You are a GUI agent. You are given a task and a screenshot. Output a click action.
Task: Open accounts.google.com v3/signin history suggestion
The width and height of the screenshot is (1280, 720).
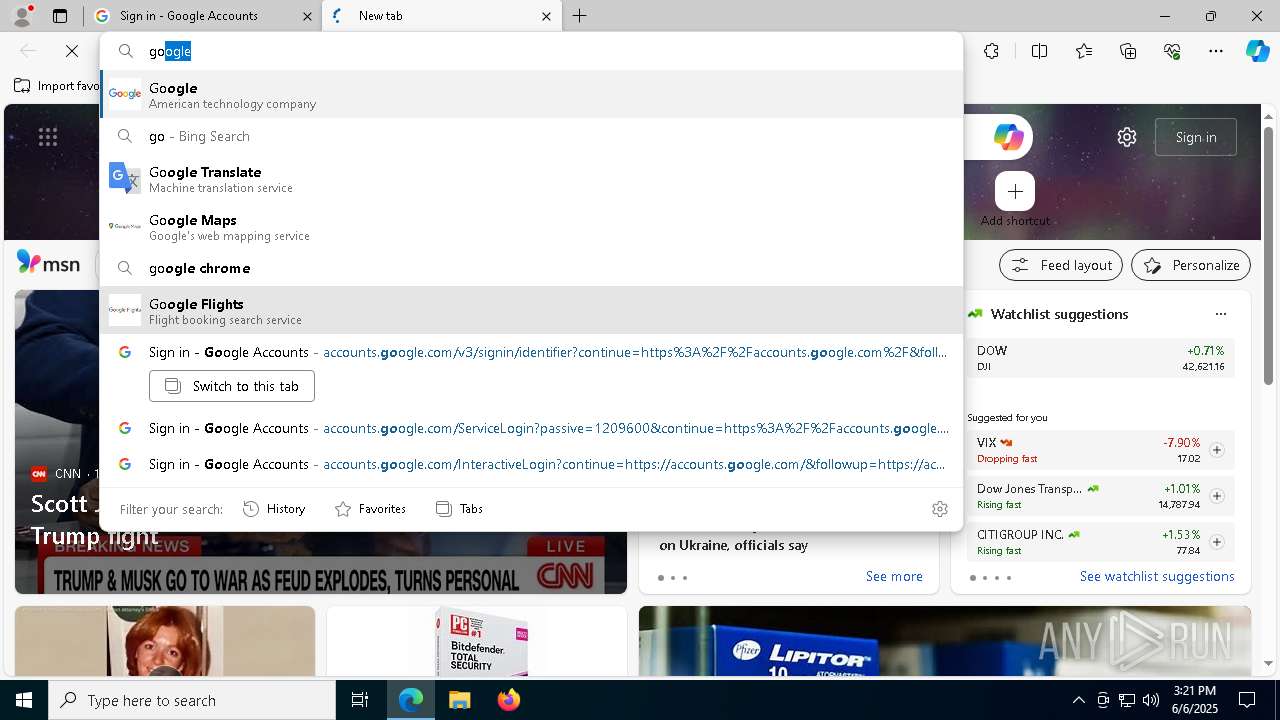pyautogui.click(x=531, y=352)
